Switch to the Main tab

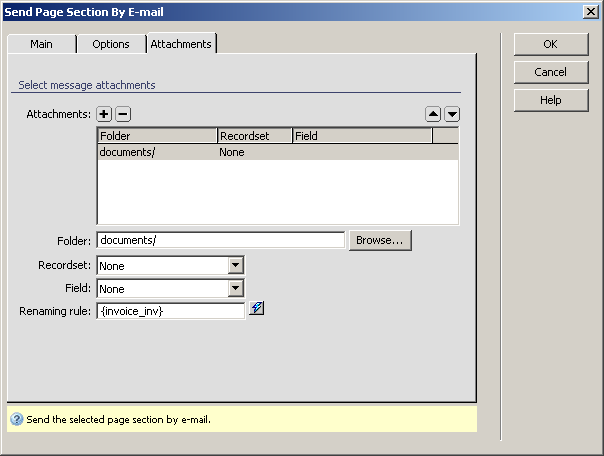[41, 44]
